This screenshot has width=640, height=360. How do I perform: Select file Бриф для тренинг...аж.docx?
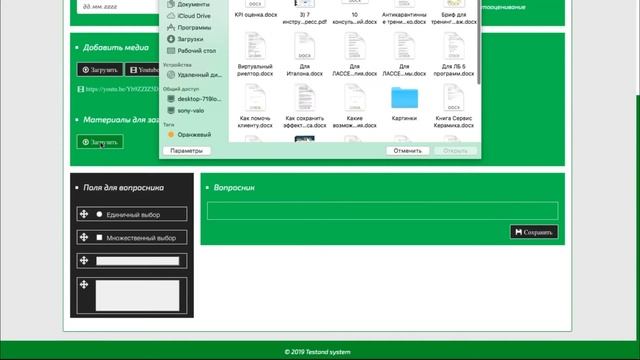pos(453,12)
